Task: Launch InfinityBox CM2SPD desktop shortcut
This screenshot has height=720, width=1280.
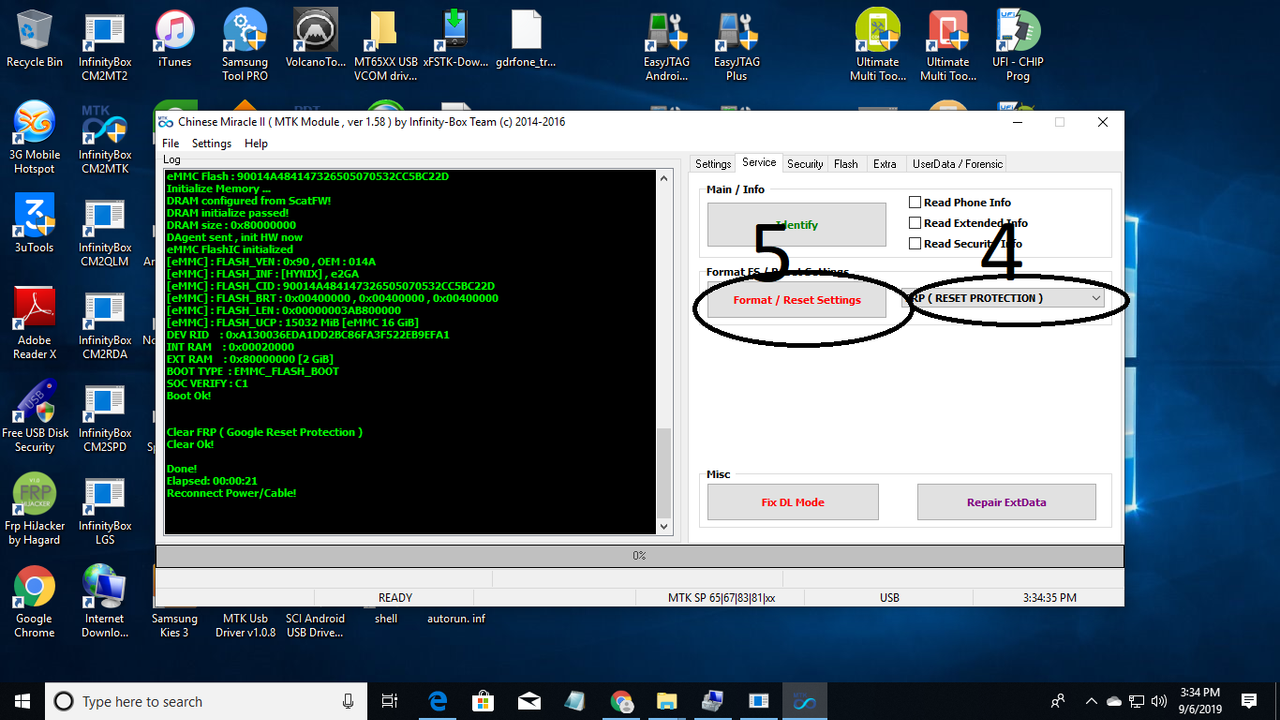Action: click(x=105, y=416)
